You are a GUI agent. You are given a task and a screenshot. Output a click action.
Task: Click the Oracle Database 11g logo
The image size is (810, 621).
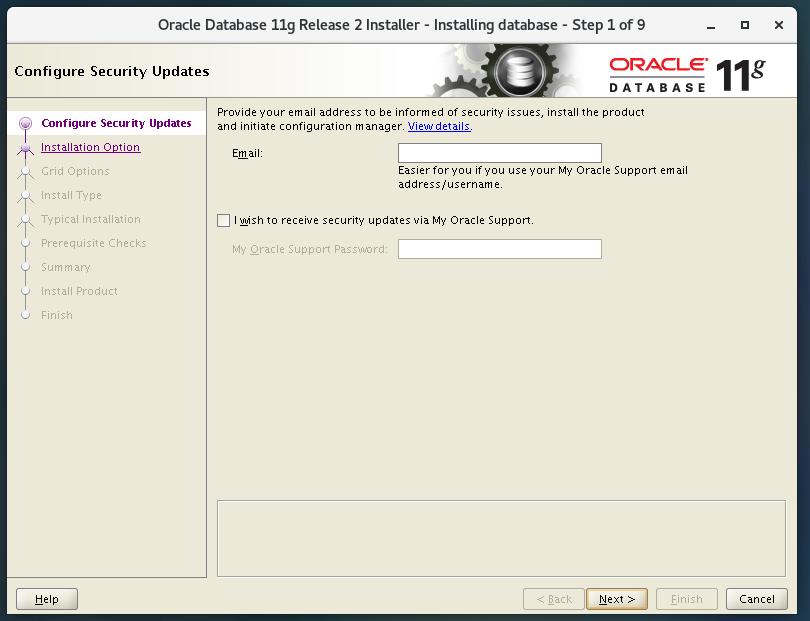(x=687, y=75)
